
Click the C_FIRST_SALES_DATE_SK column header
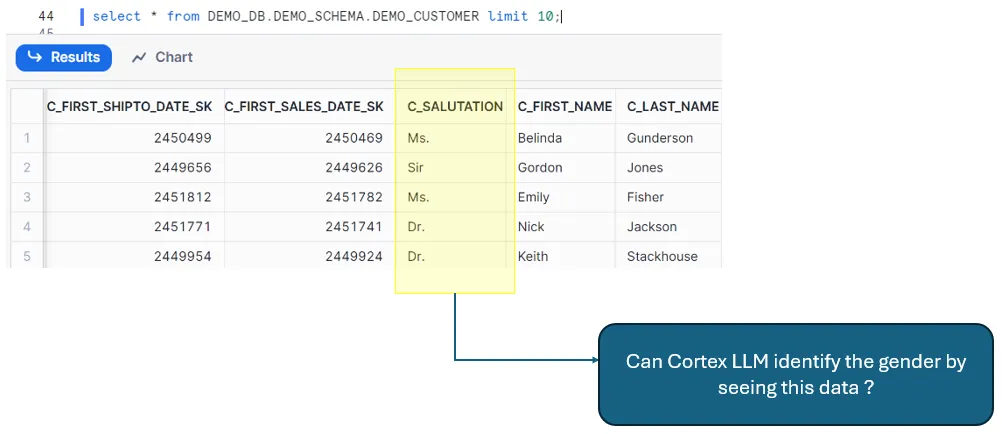pyautogui.click(x=304, y=106)
